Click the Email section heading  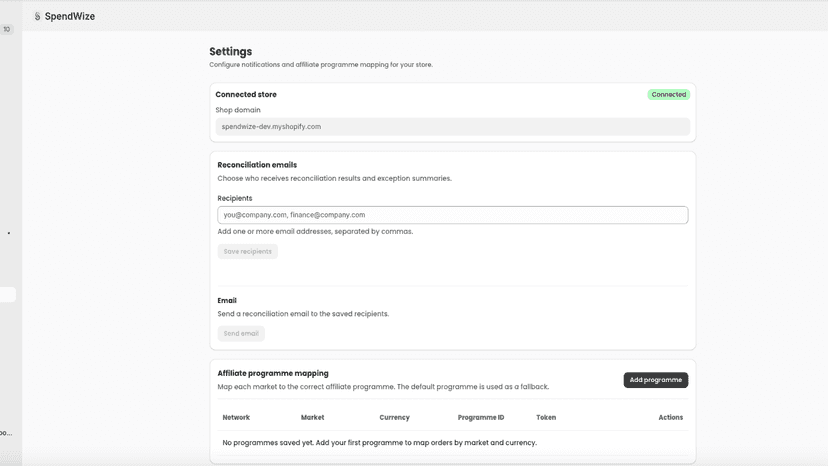tap(227, 301)
